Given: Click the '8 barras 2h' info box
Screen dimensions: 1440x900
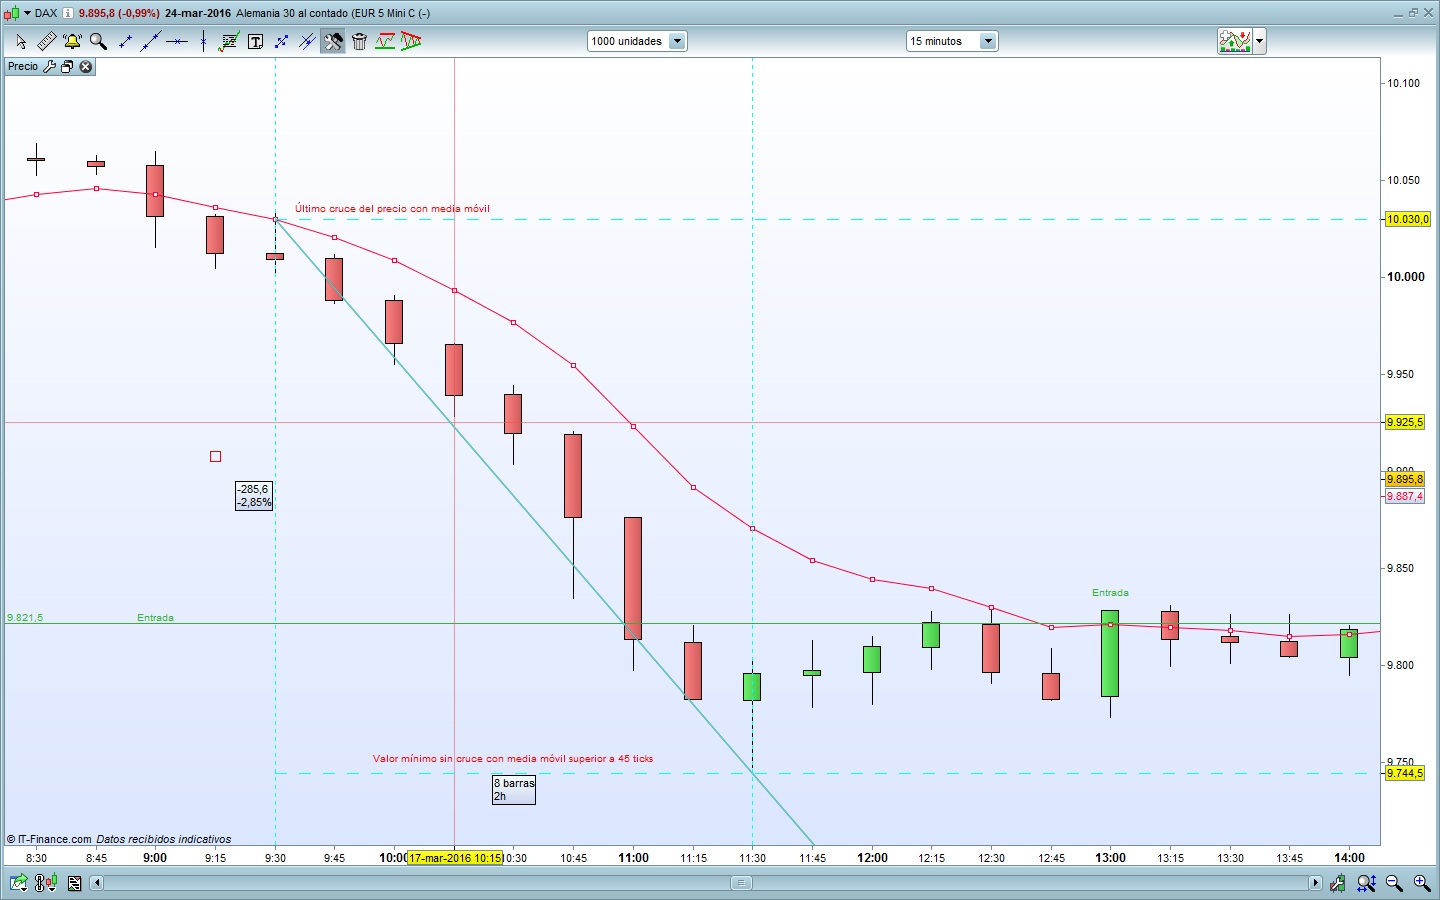Looking at the screenshot, I should pyautogui.click(x=514, y=790).
